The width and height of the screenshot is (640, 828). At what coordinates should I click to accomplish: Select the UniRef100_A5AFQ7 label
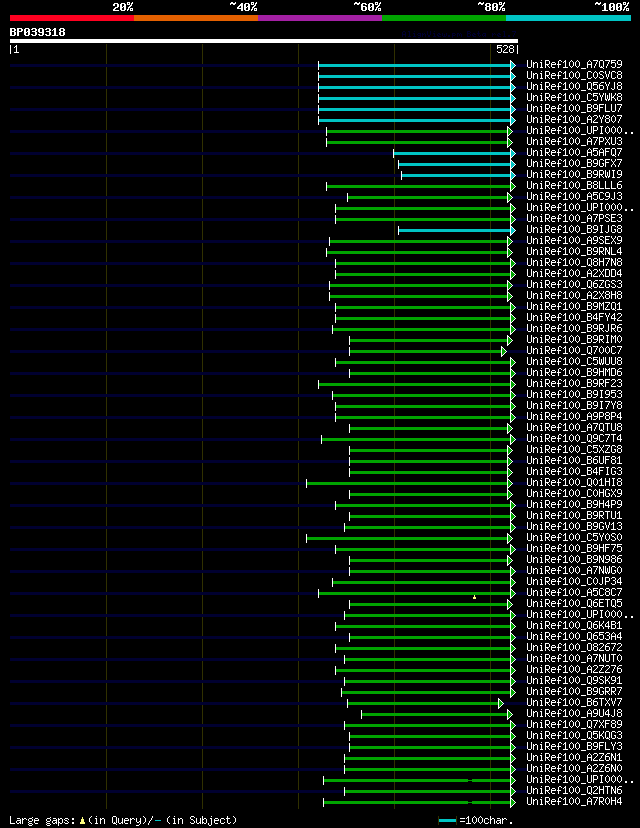tap(574, 153)
